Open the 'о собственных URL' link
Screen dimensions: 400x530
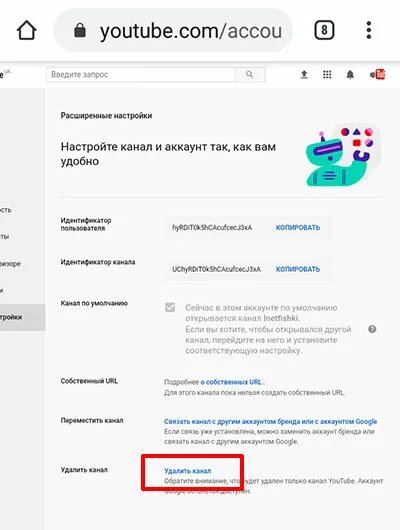coord(231,382)
